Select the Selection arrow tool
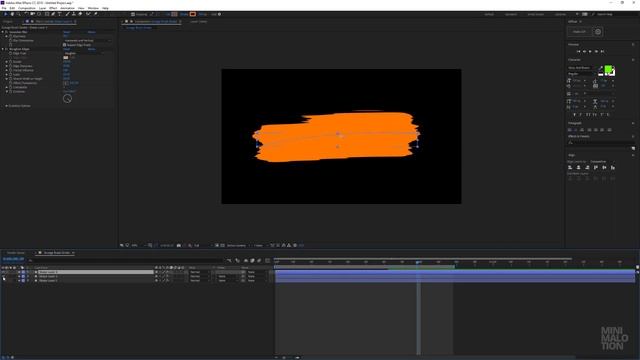Viewport: 640px width, 360px height. coord(5,14)
